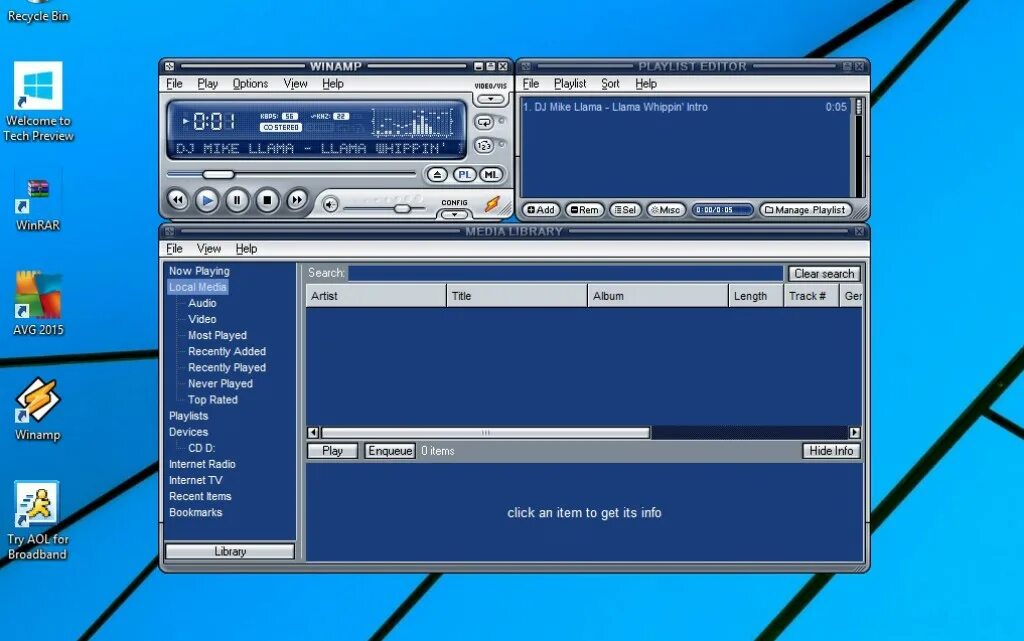This screenshot has width=1024, height=641.
Task: Select the Most Played view
Action: click(217, 336)
